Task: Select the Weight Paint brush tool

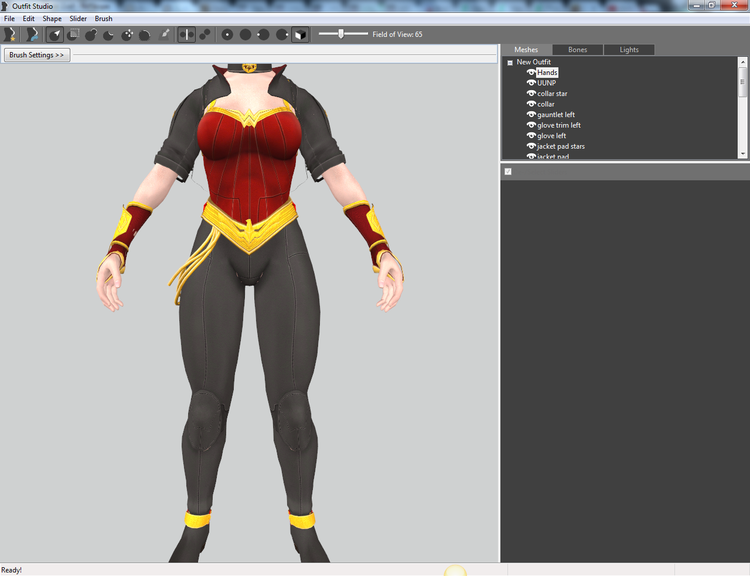Action: (x=164, y=34)
